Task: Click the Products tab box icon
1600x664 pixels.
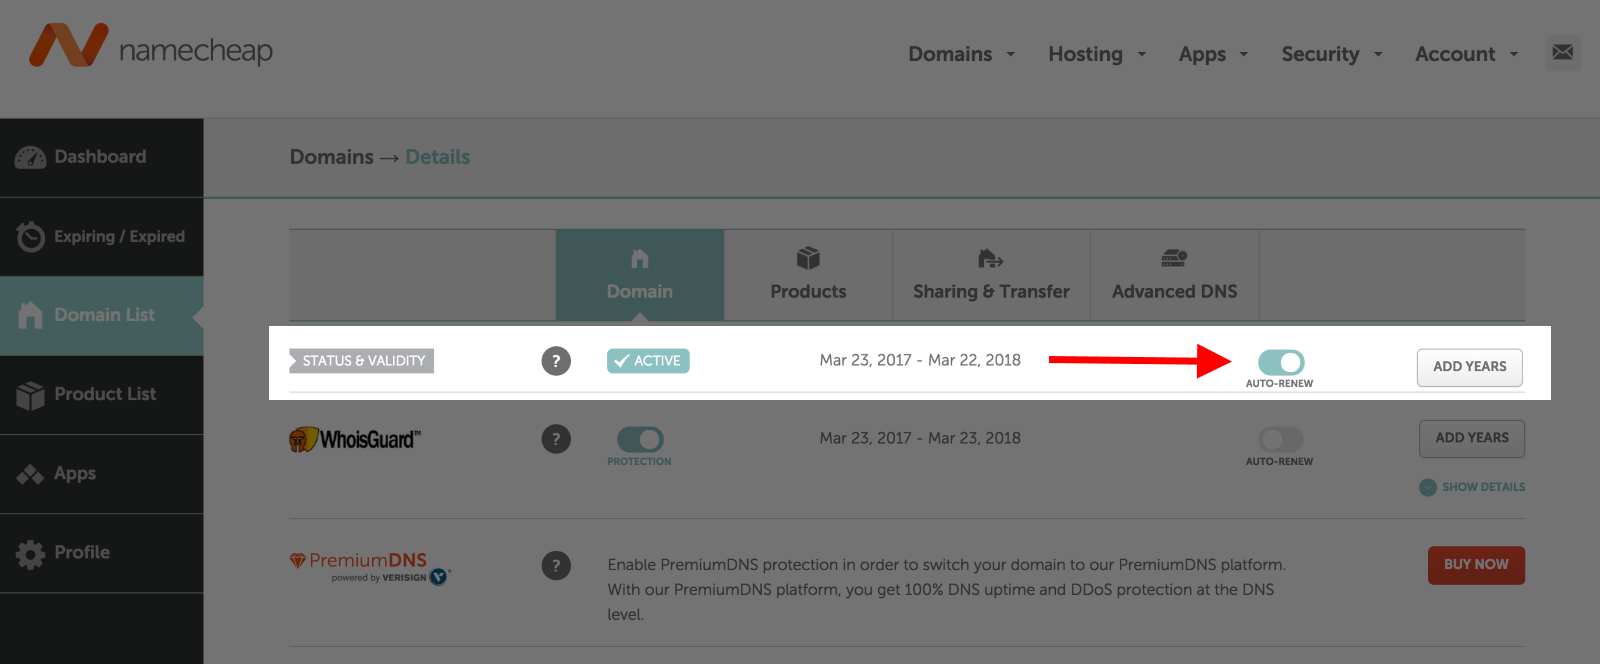Action: 808,259
